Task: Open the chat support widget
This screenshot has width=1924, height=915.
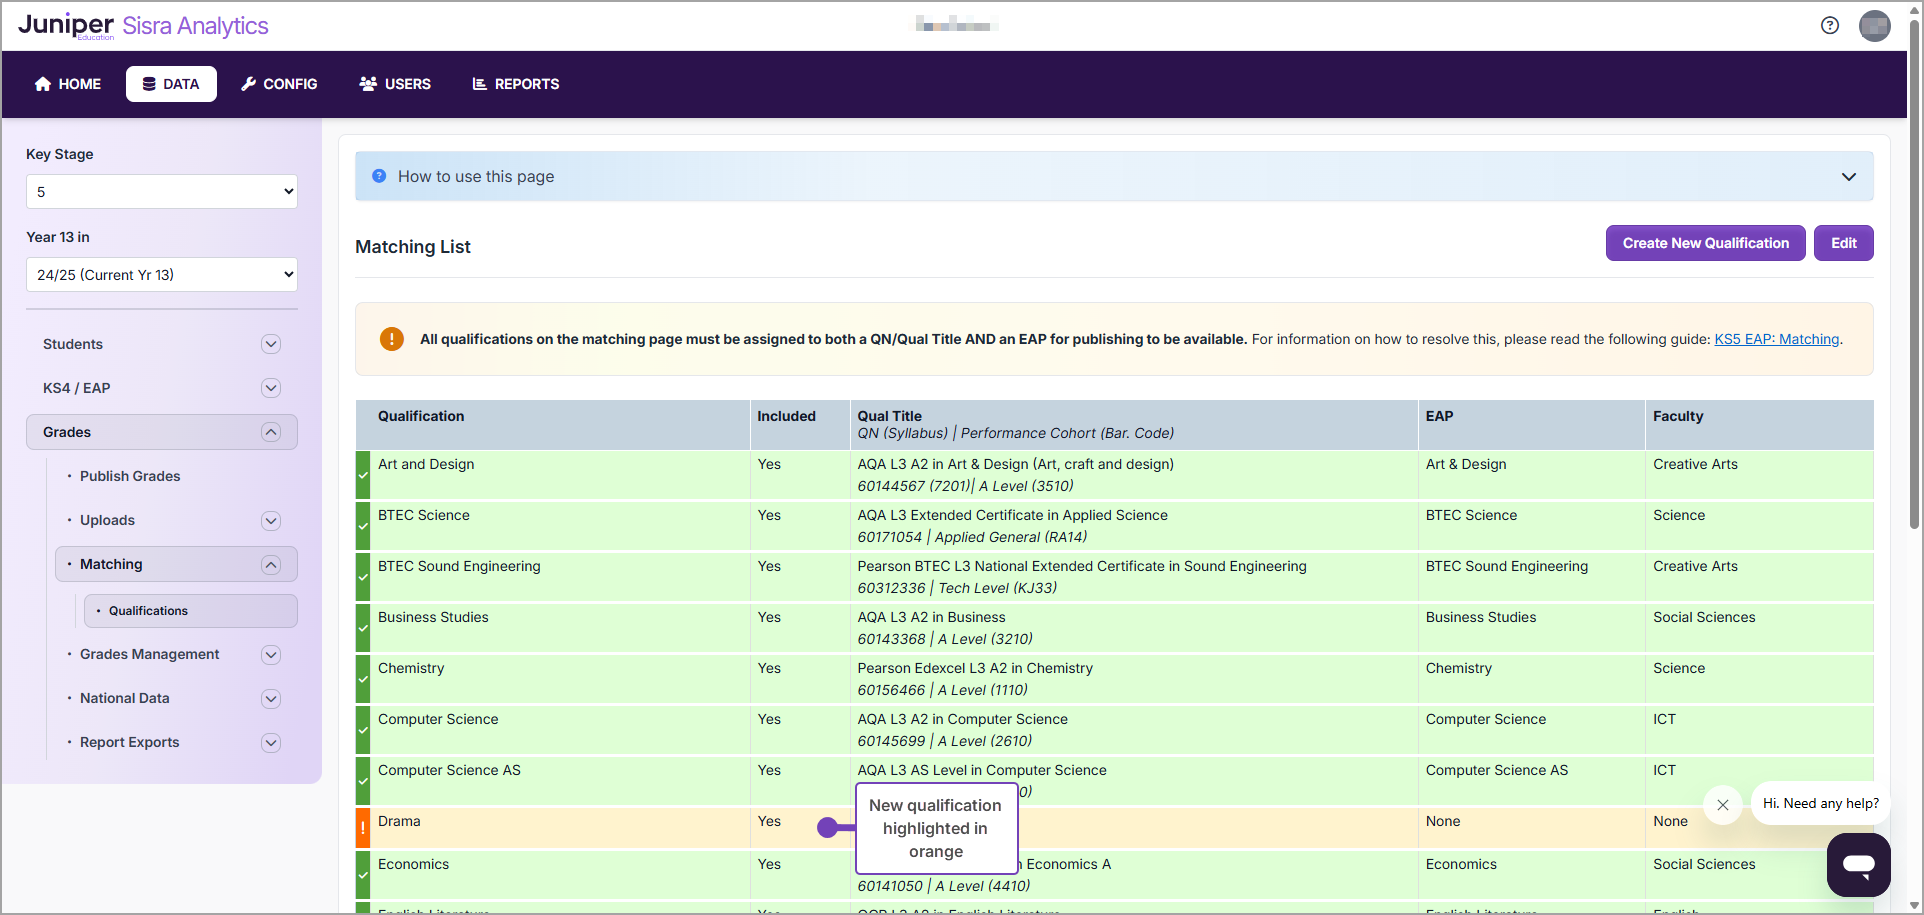Action: (1858, 864)
